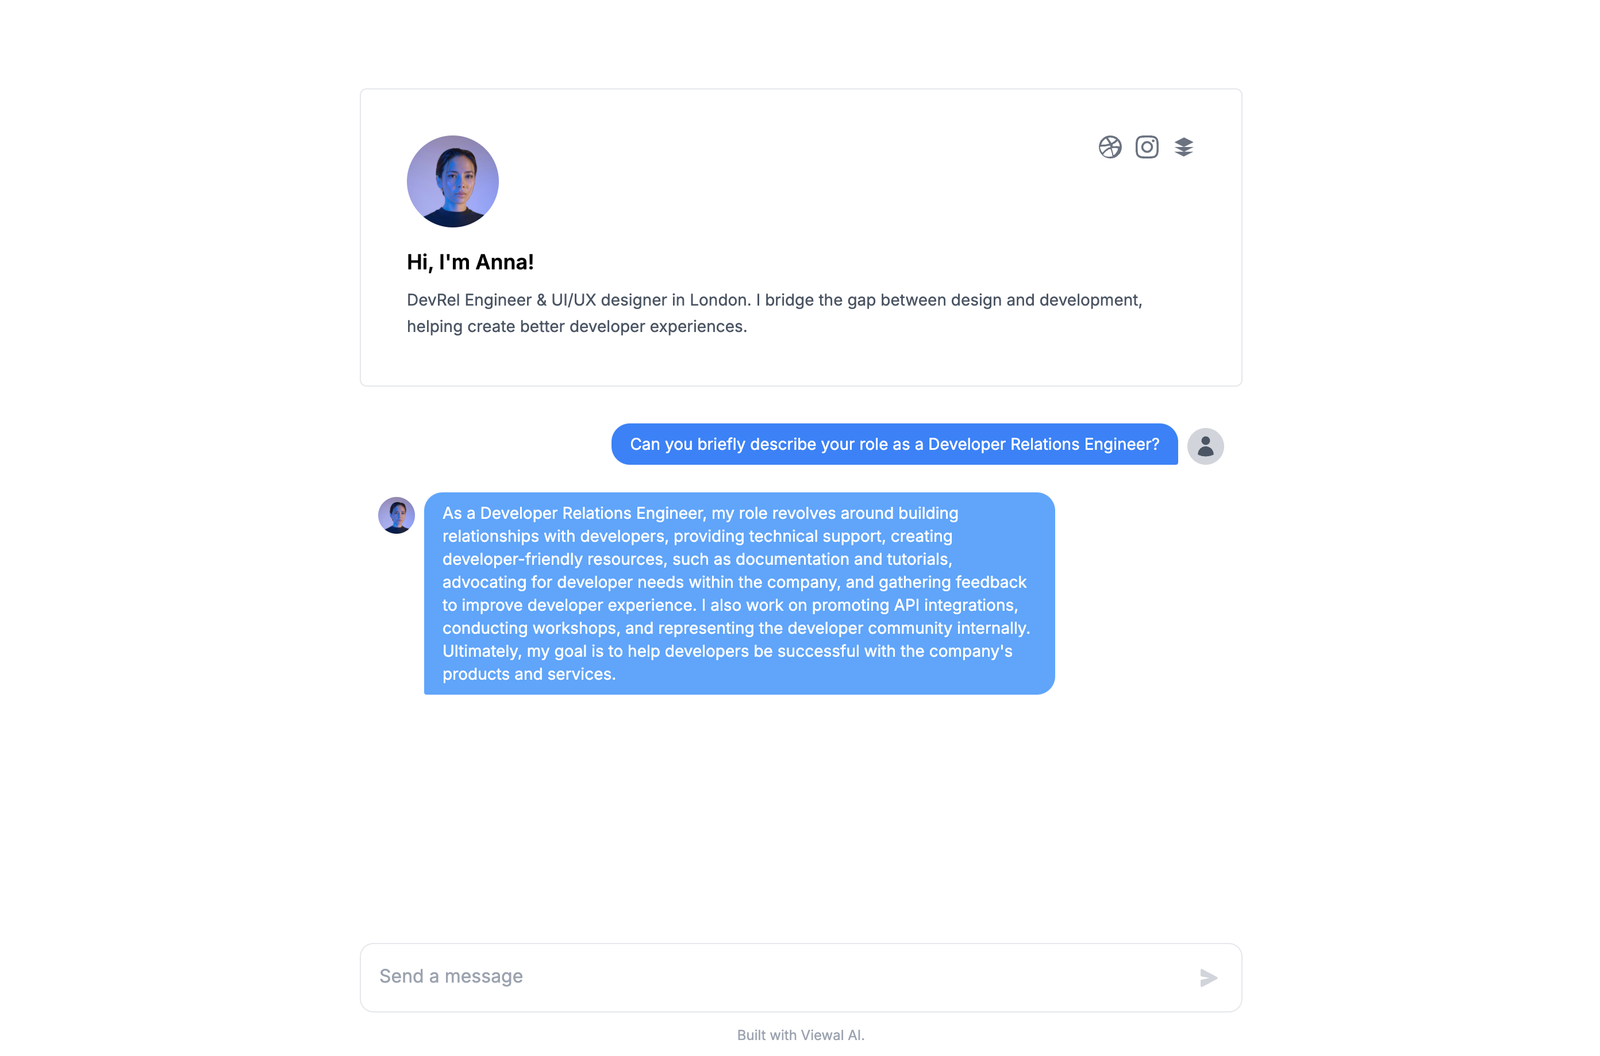Focus the Send a message field

click(780, 977)
